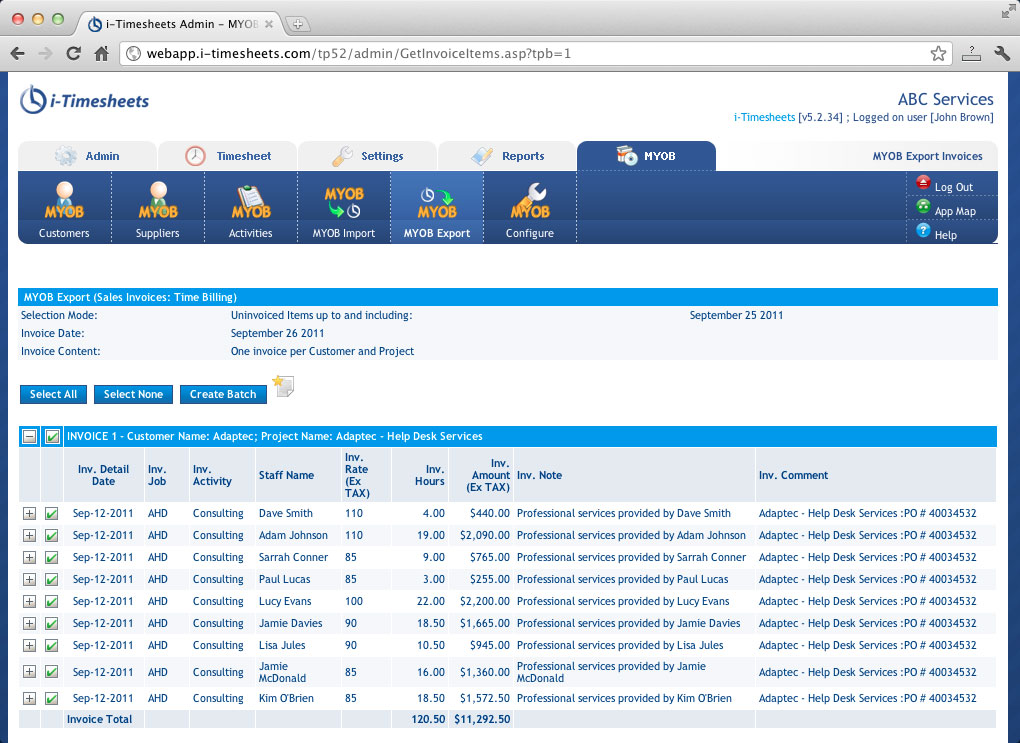This screenshot has width=1020, height=743.
Task: Click the Select All button
Action: 53,394
